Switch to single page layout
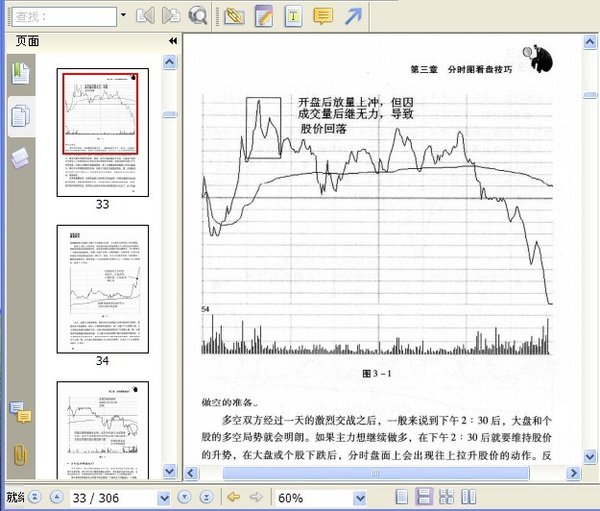 (401, 497)
